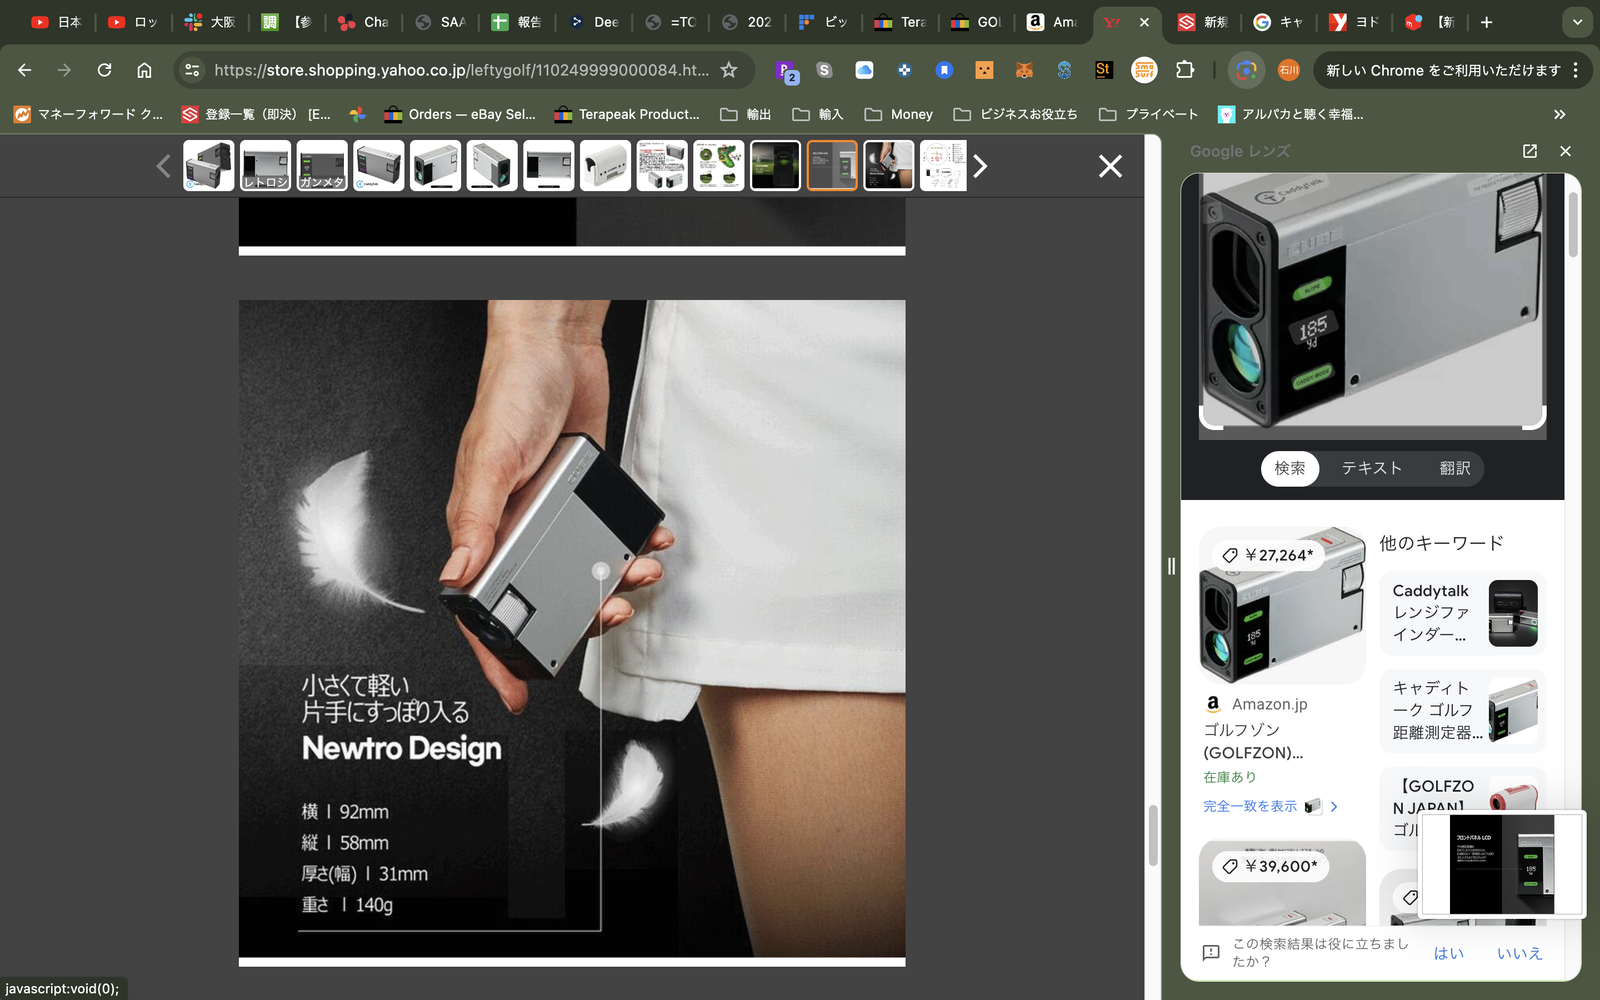
Task: Open the Money bookmarks folder
Action: coord(898,114)
